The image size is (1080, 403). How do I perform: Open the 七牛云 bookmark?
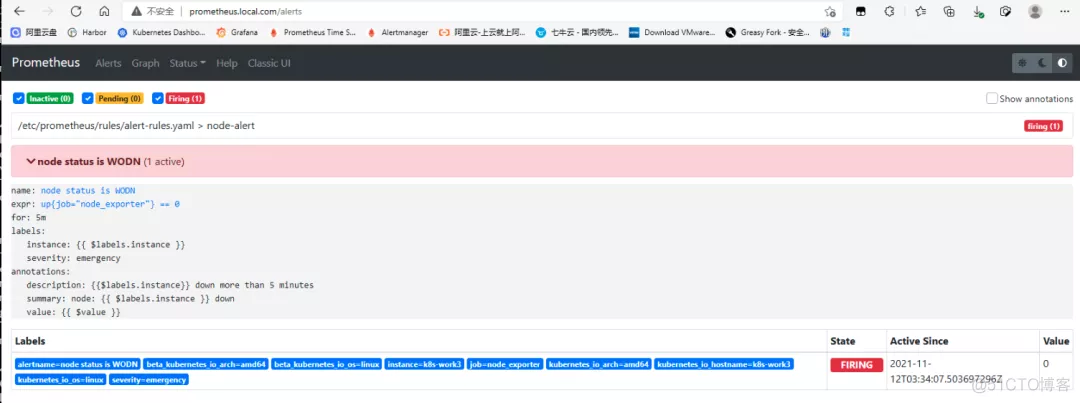point(577,32)
